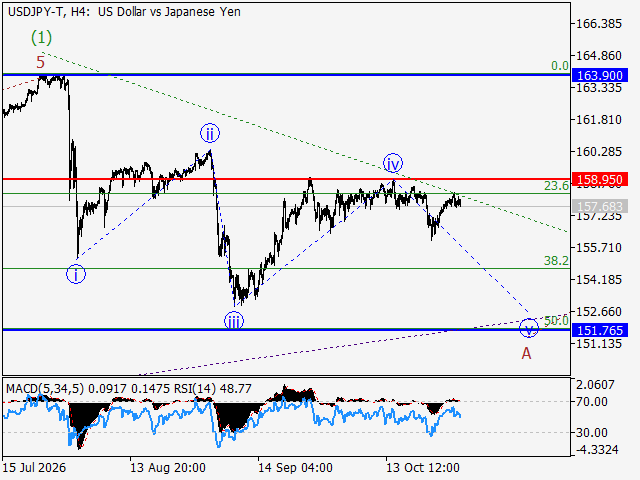
Task: Click the circled wave i marker
Action: point(76,274)
